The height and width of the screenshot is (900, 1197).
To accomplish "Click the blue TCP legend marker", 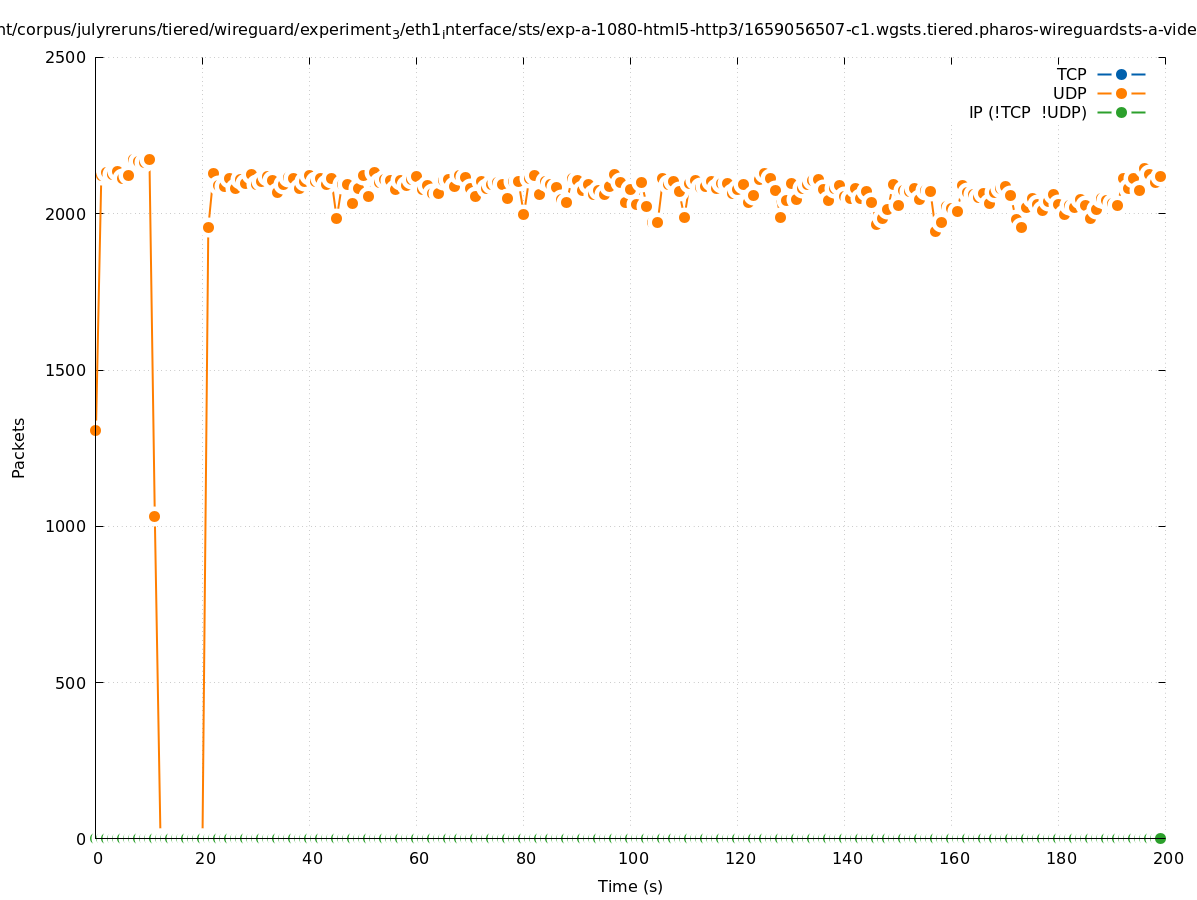I will pos(1121,74).
